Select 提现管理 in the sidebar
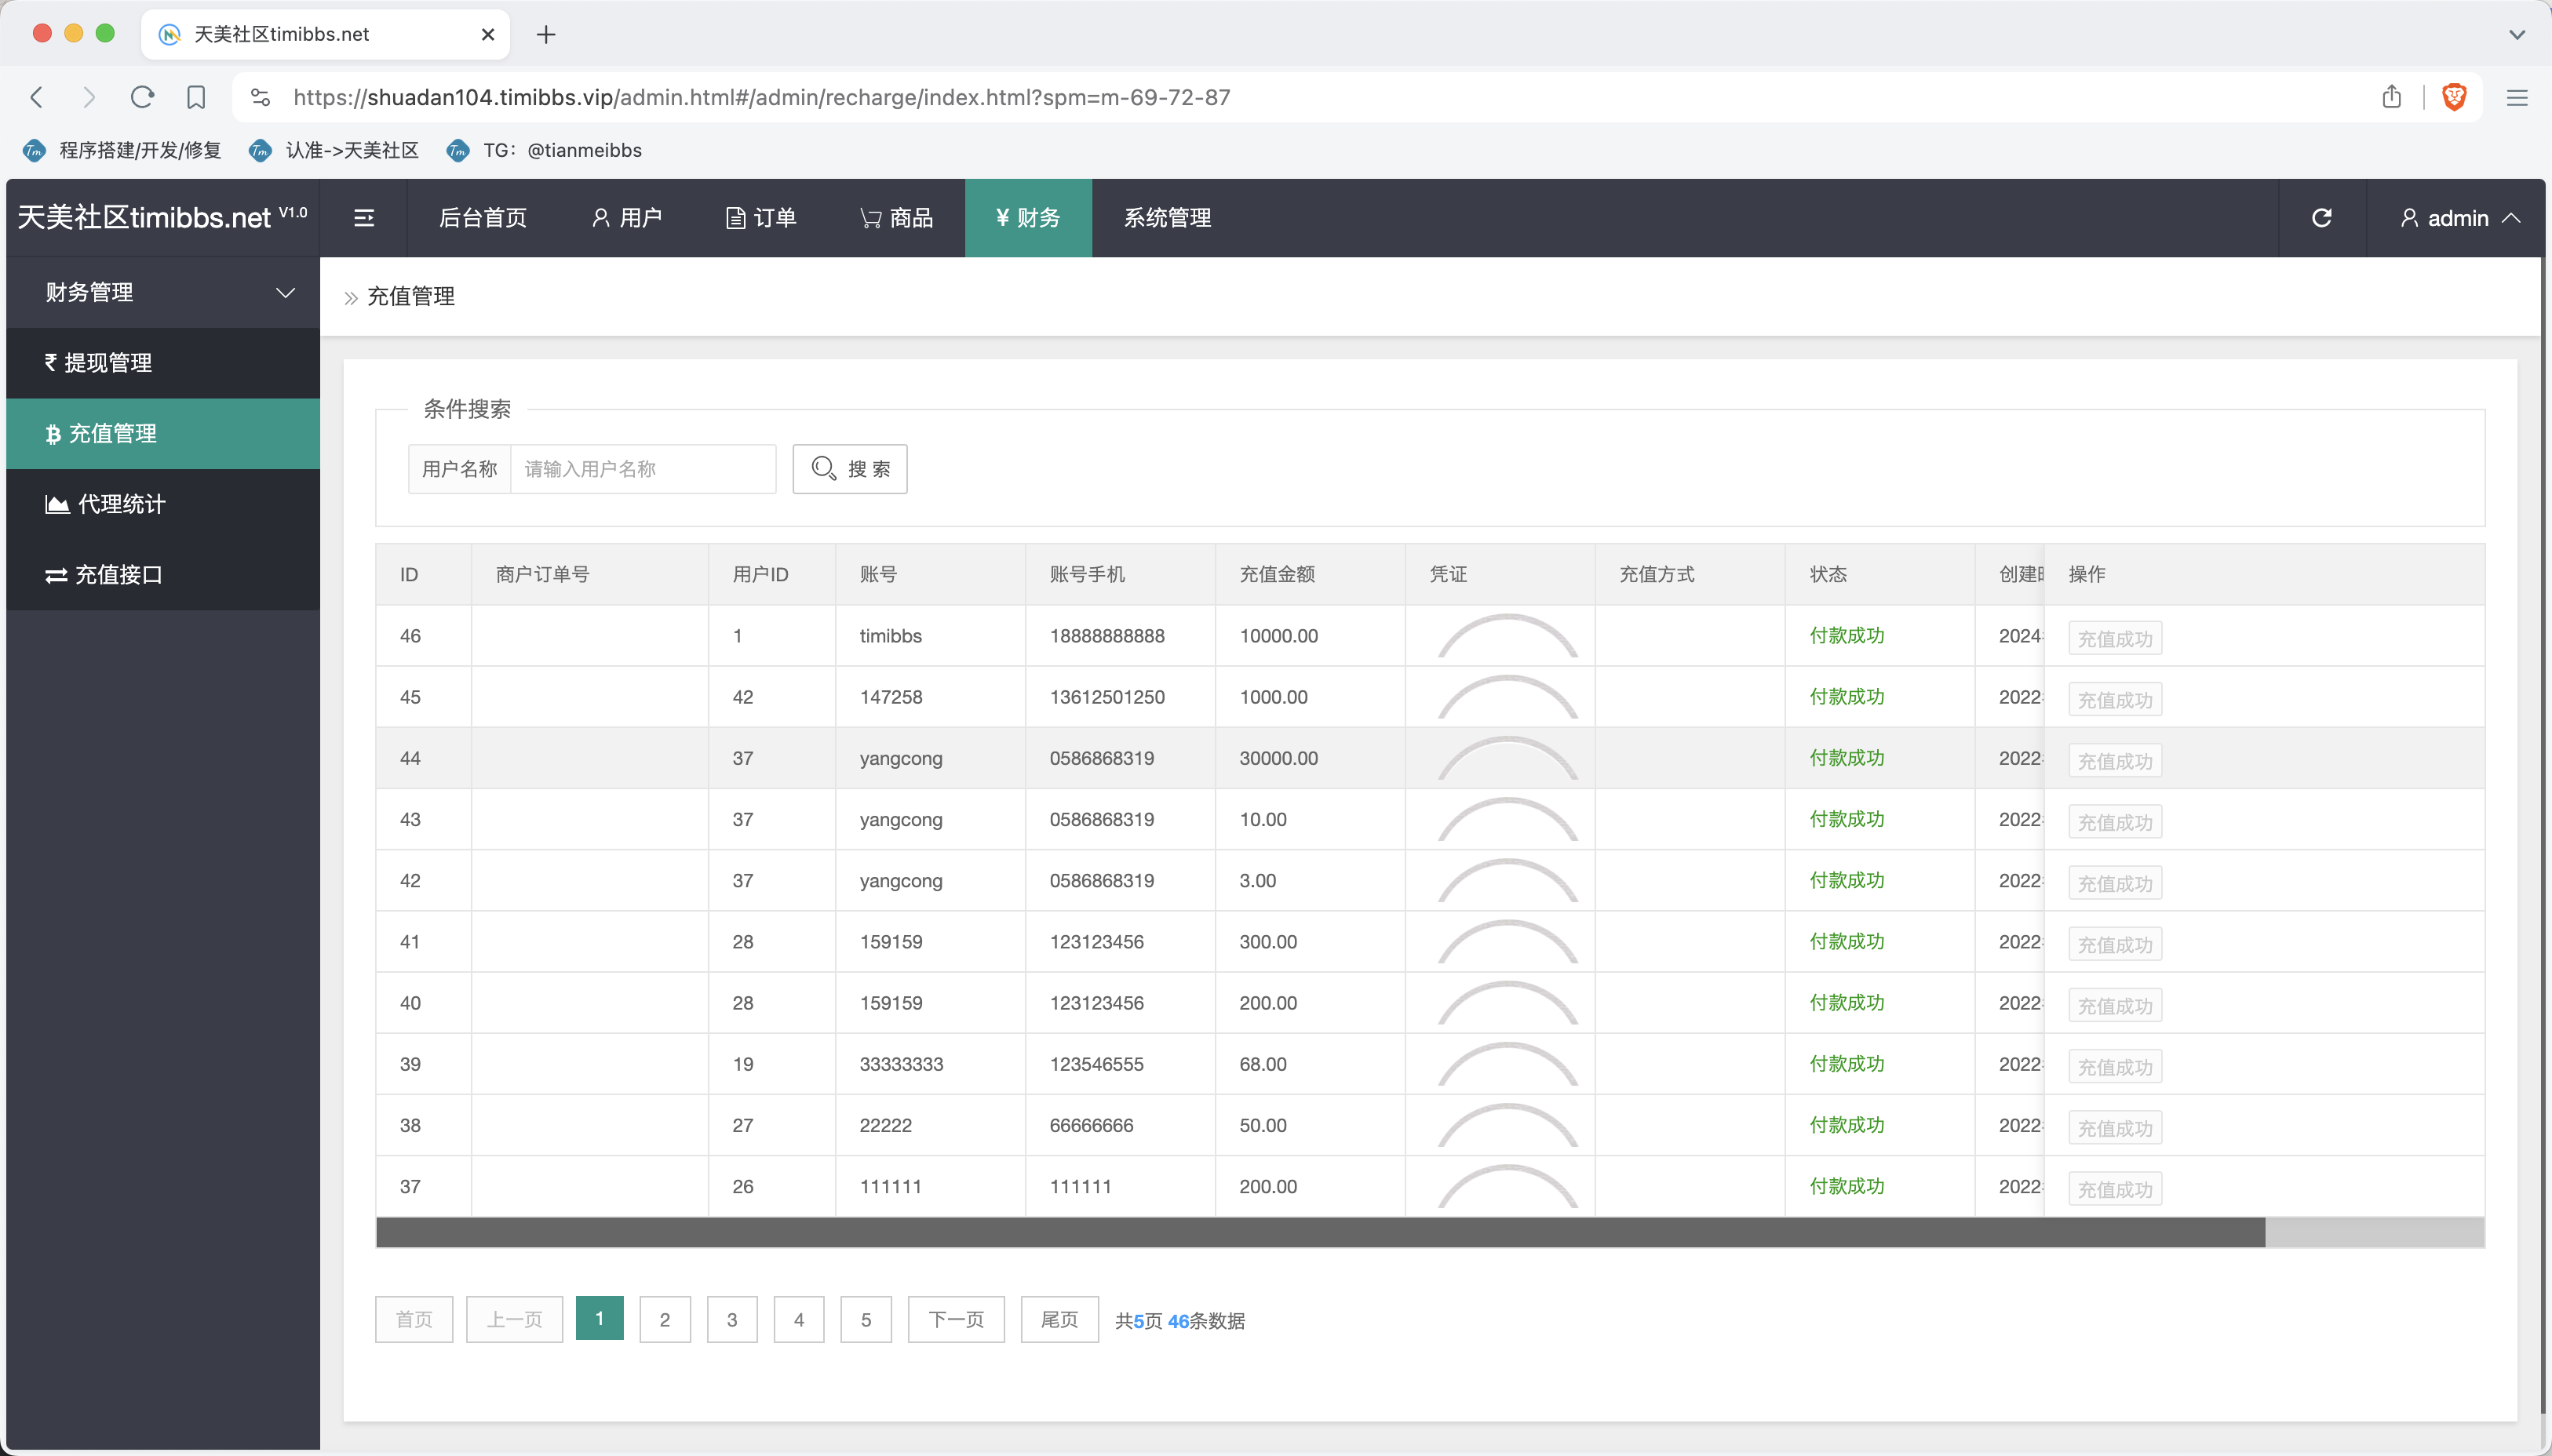 pos(108,363)
